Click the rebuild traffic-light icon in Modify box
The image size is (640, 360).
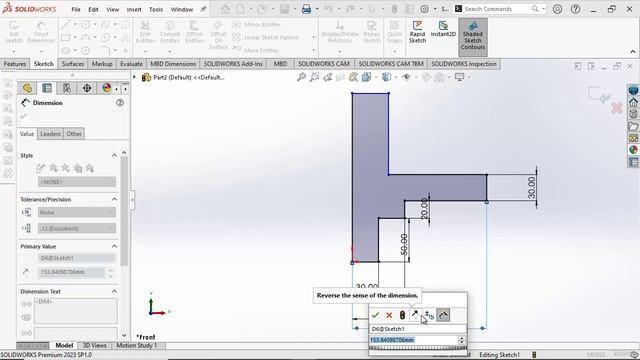coord(402,315)
